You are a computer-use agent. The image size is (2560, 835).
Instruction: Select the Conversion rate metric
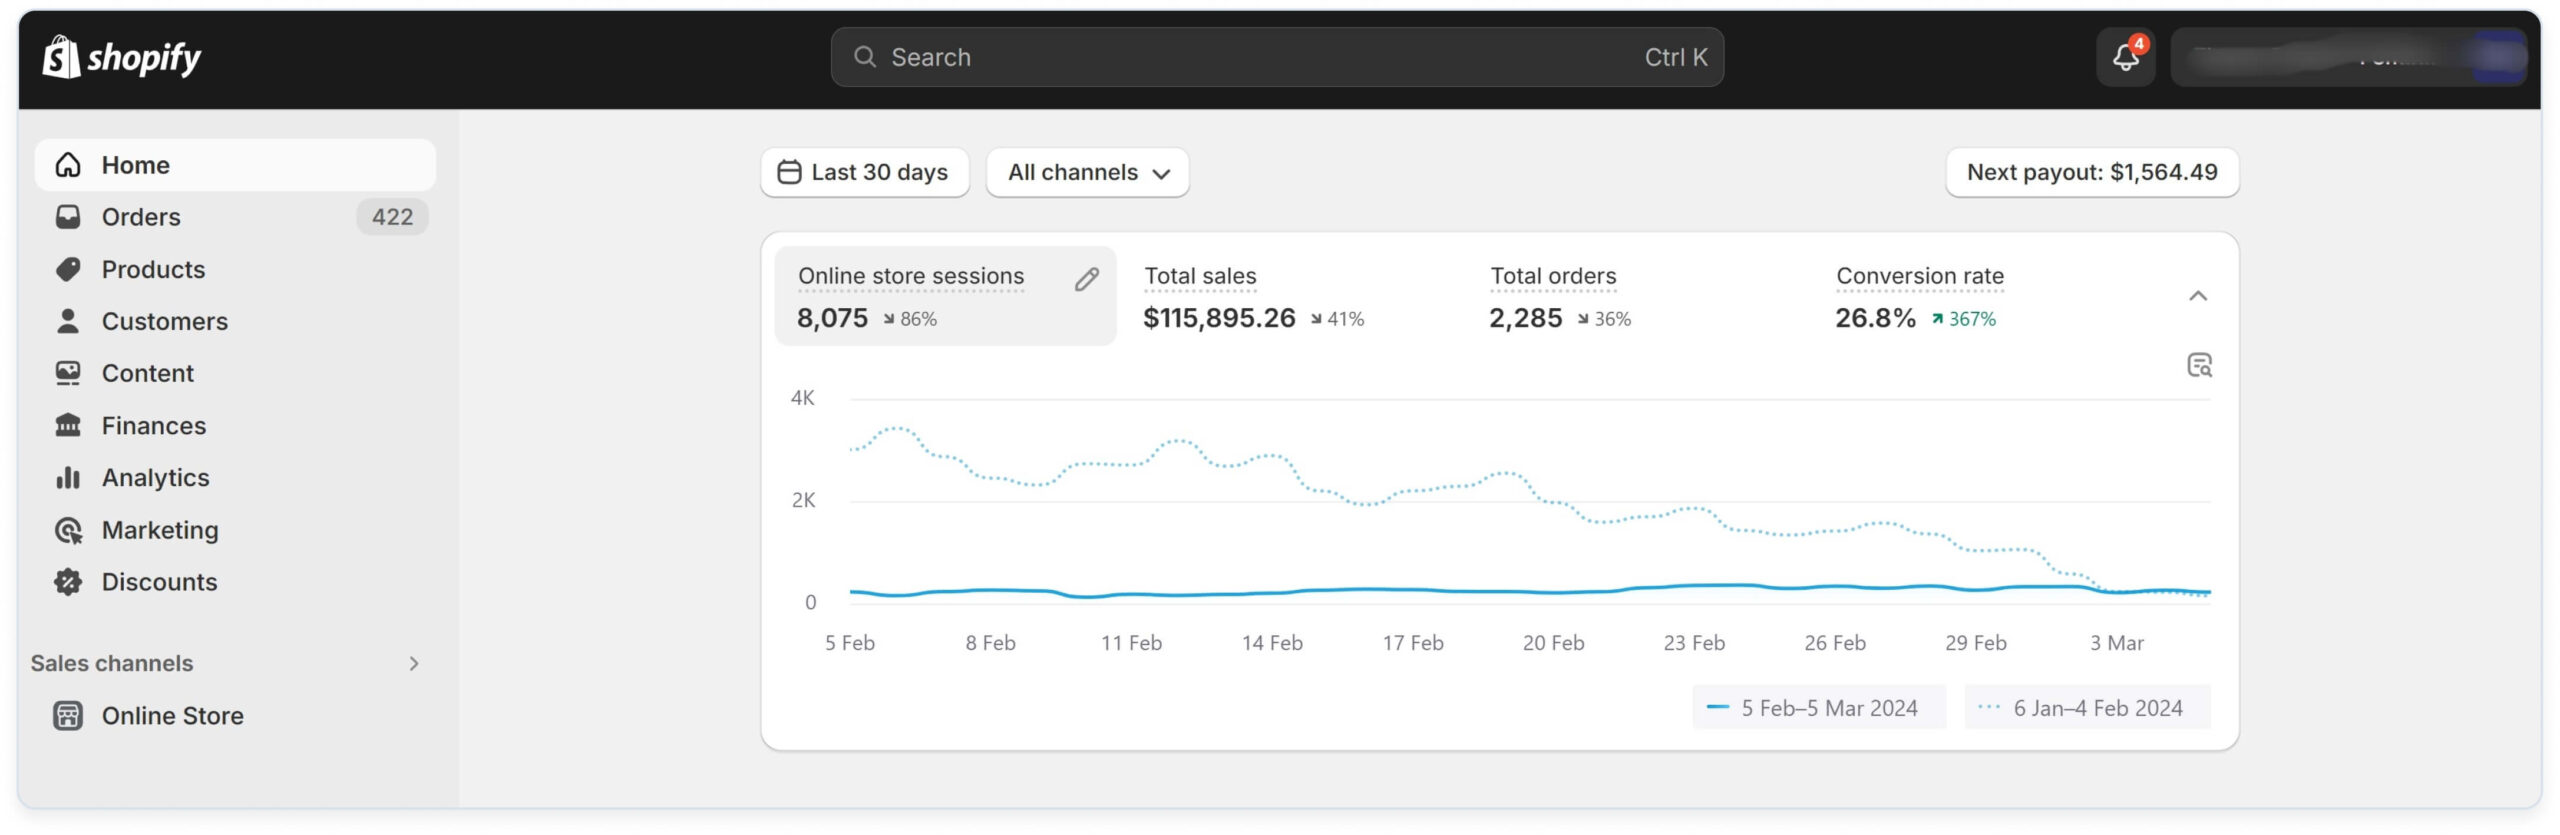[x=1918, y=297]
